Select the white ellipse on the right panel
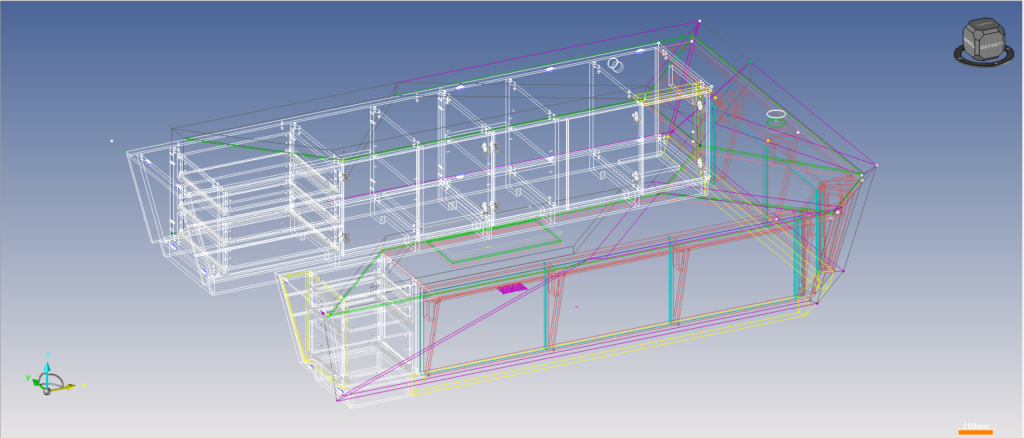The height and width of the screenshot is (438, 1024). 778,115
